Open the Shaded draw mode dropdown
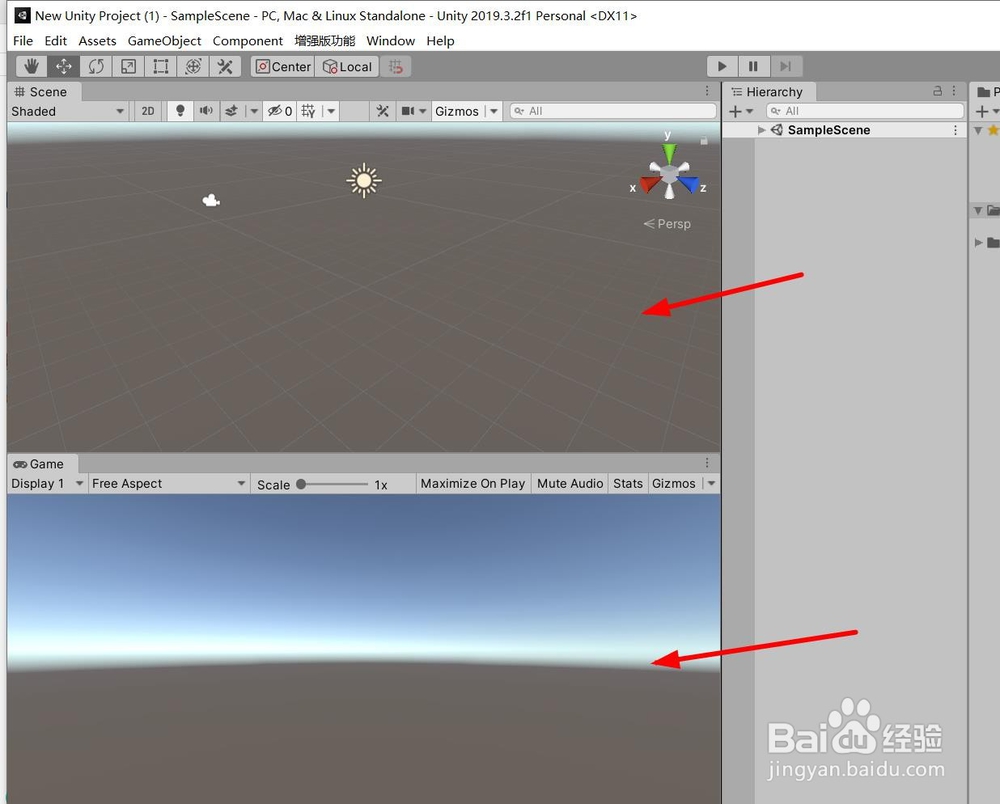Image resolution: width=1000 pixels, height=804 pixels. click(65, 111)
